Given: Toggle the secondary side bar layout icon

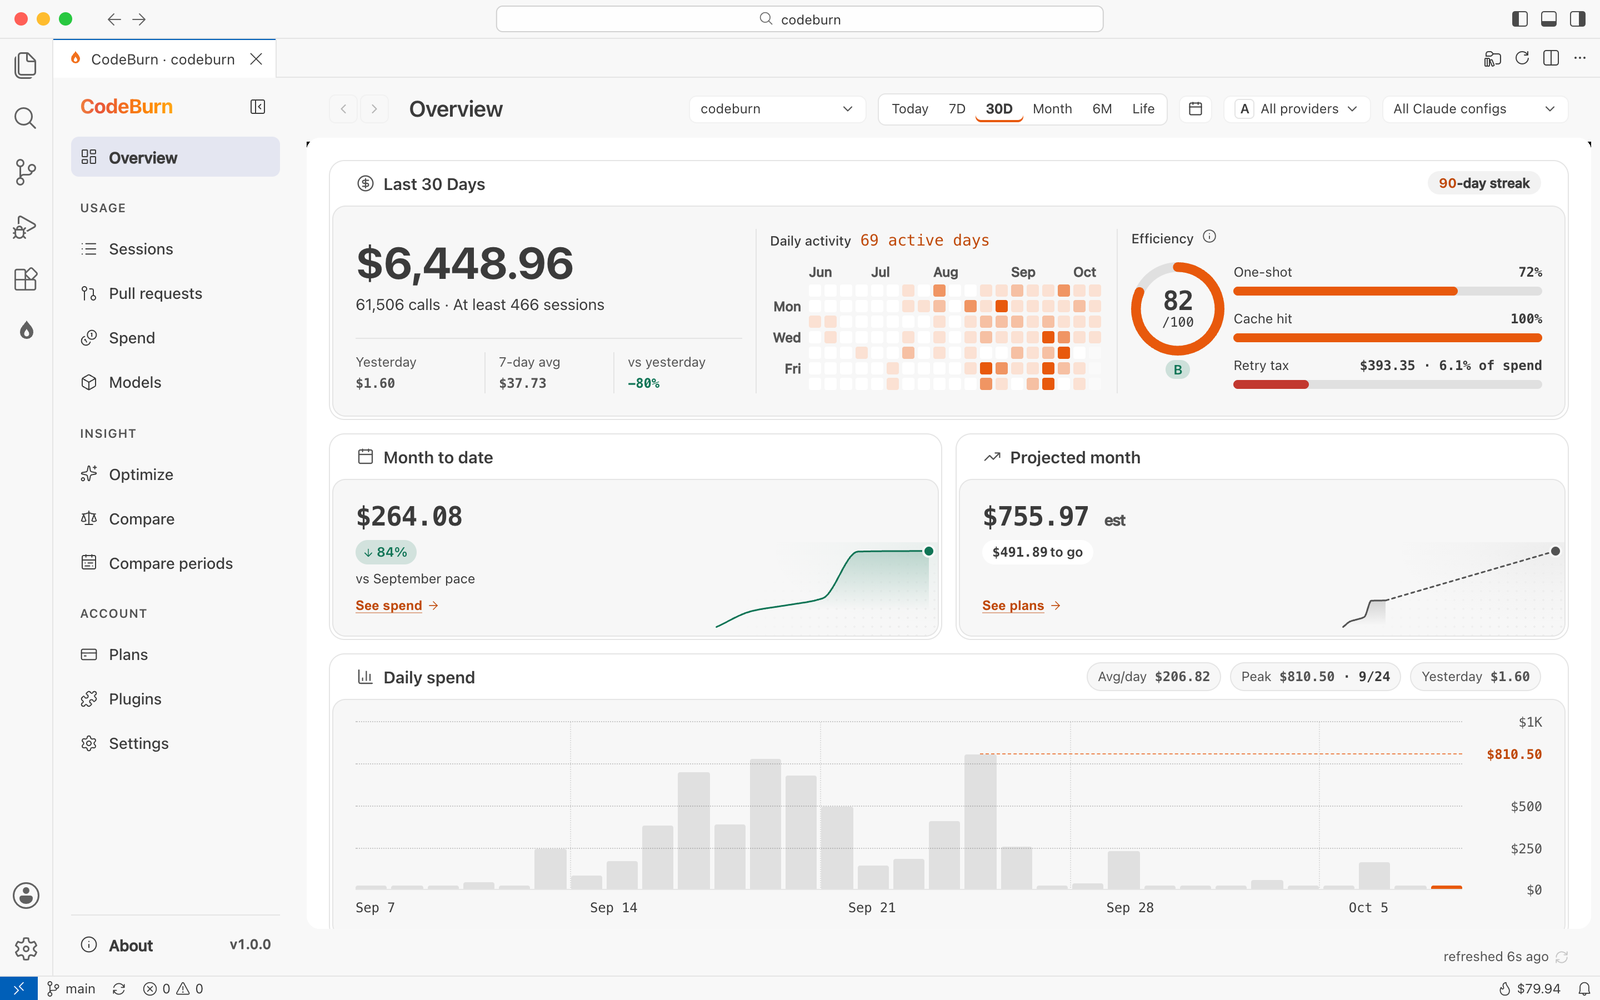Looking at the screenshot, I should click(x=1578, y=19).
